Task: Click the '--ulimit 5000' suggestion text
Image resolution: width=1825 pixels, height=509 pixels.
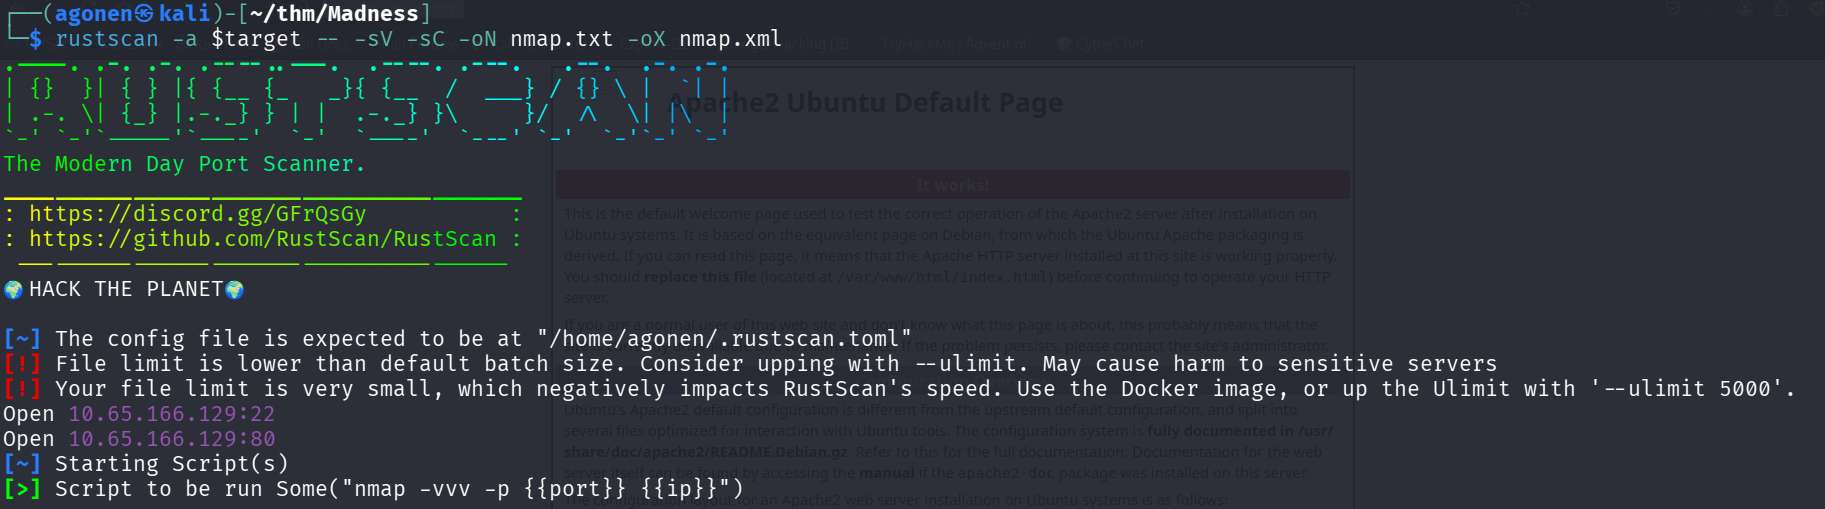Action: tap(1686, 389)
